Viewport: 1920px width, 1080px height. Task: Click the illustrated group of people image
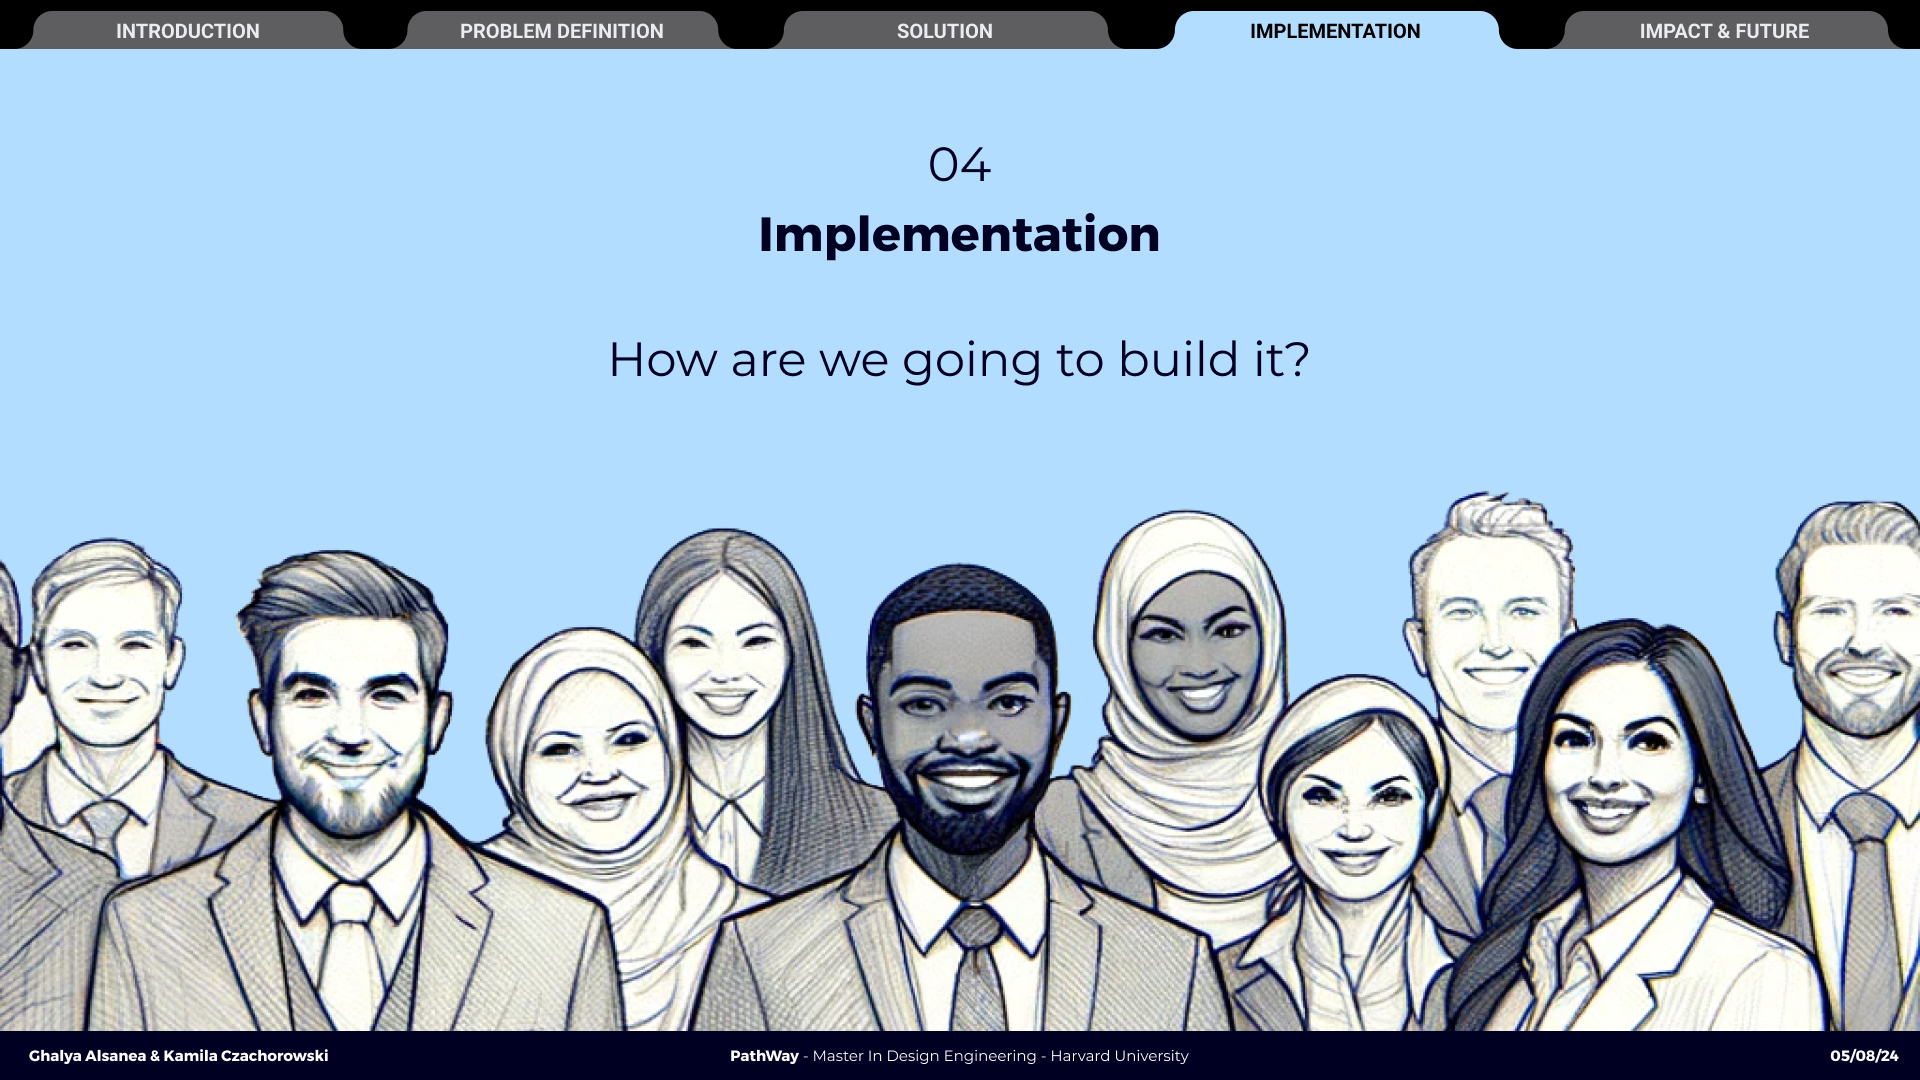coord(960,762)
